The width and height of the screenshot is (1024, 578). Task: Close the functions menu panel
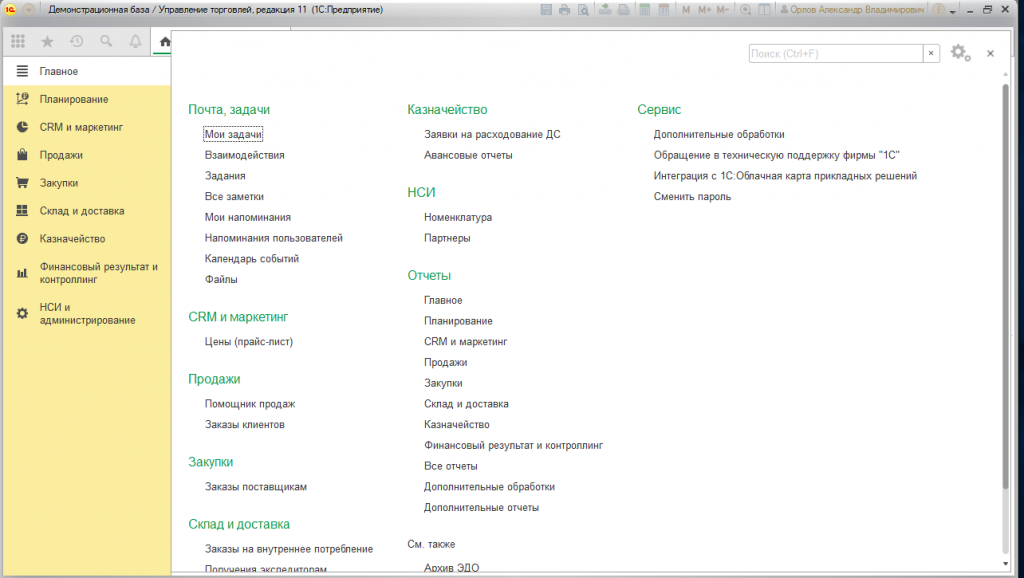click(990, 54)
